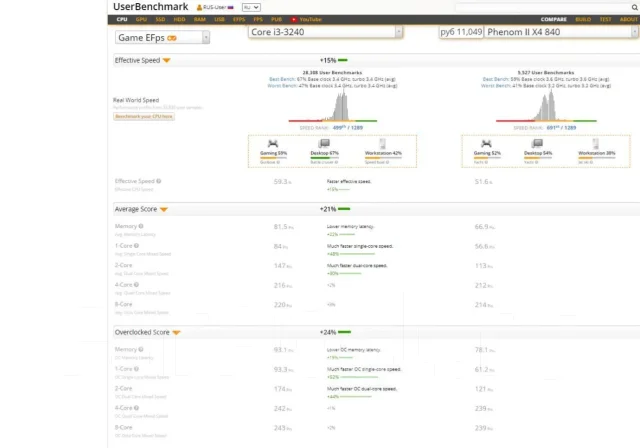The image size is (640, 448).
Task: Click the Workstation tower icon under Core i3-3240
Action: [x=382, y=143]
